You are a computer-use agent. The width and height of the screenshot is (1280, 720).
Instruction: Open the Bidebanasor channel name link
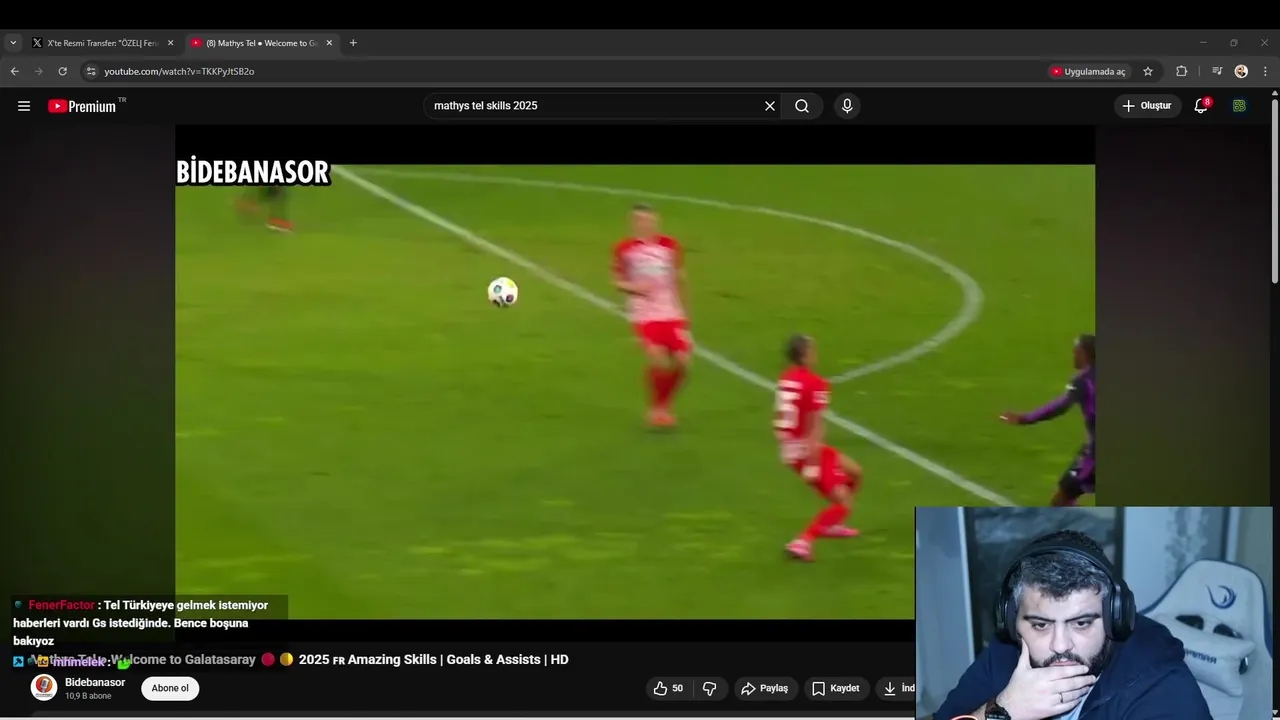(95, 682)
